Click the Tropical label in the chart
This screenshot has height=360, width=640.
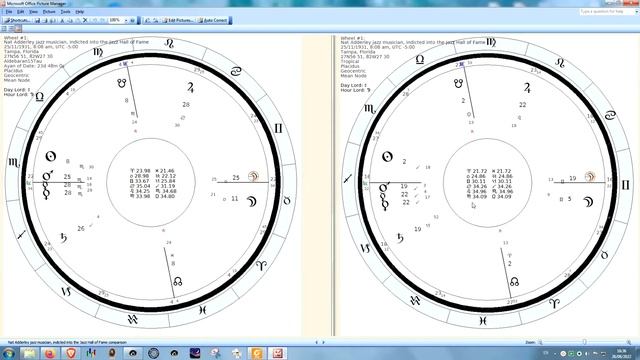pos(349,62)
